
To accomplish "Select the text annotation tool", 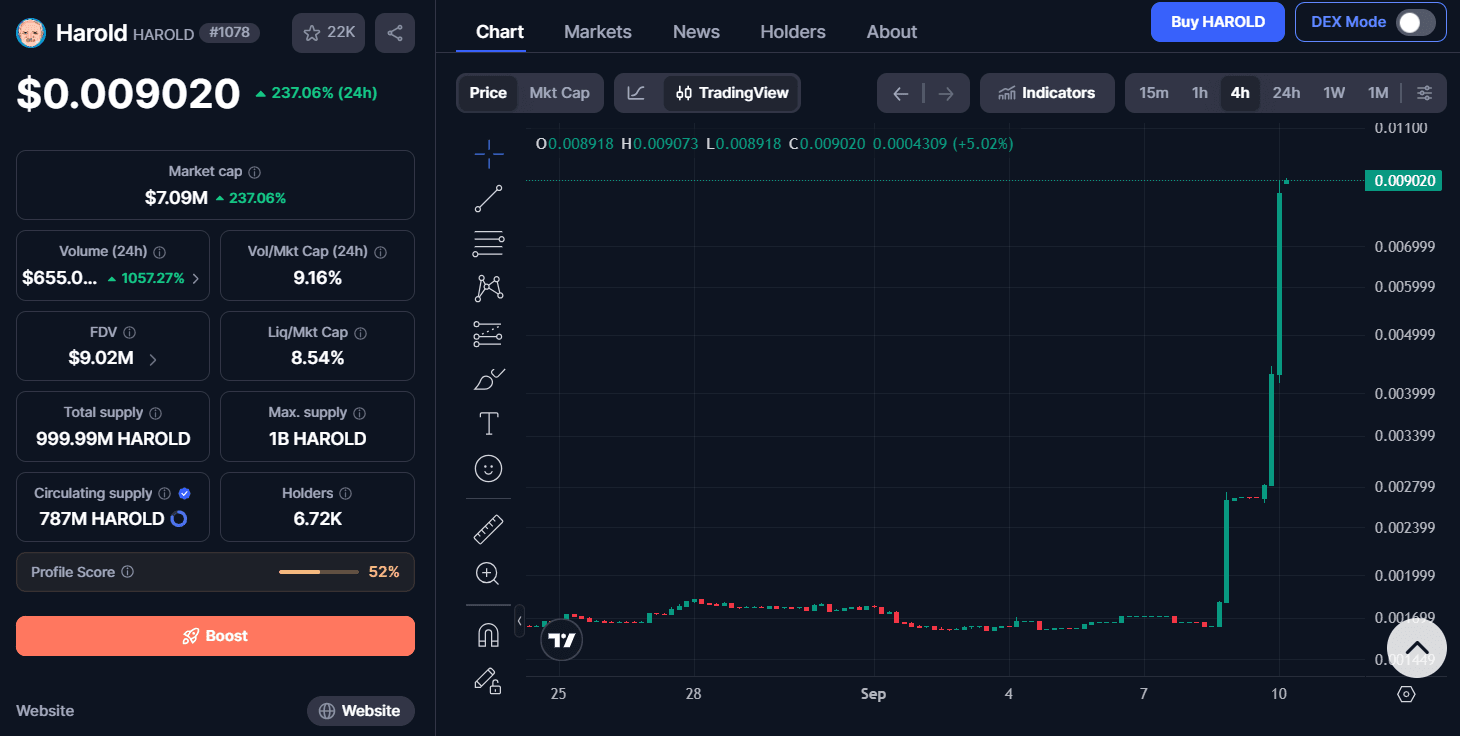I will pos(488,424).
